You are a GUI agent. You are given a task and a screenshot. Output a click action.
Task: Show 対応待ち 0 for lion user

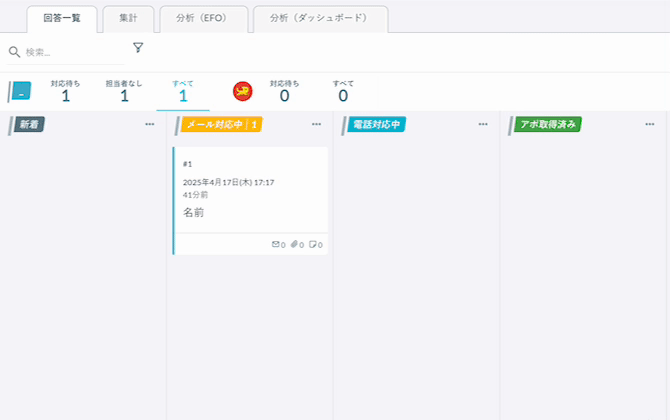[285, 91]
